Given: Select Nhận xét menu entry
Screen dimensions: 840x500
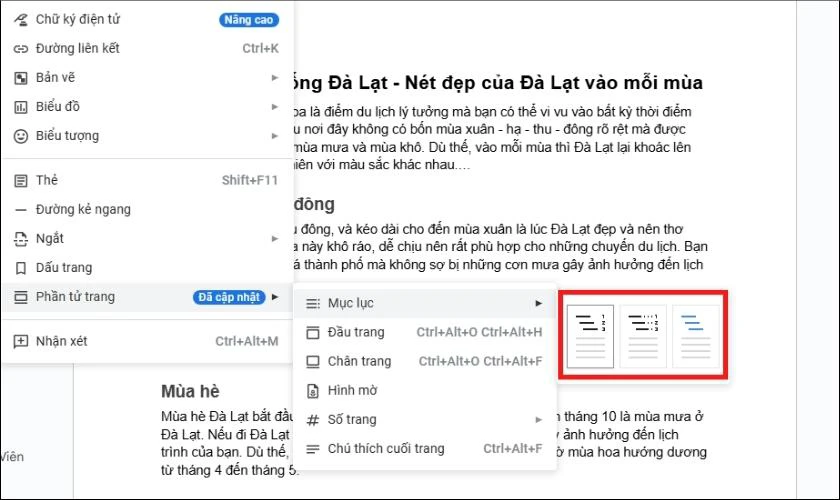Looking at the screenshot, I should click(147, 341).
